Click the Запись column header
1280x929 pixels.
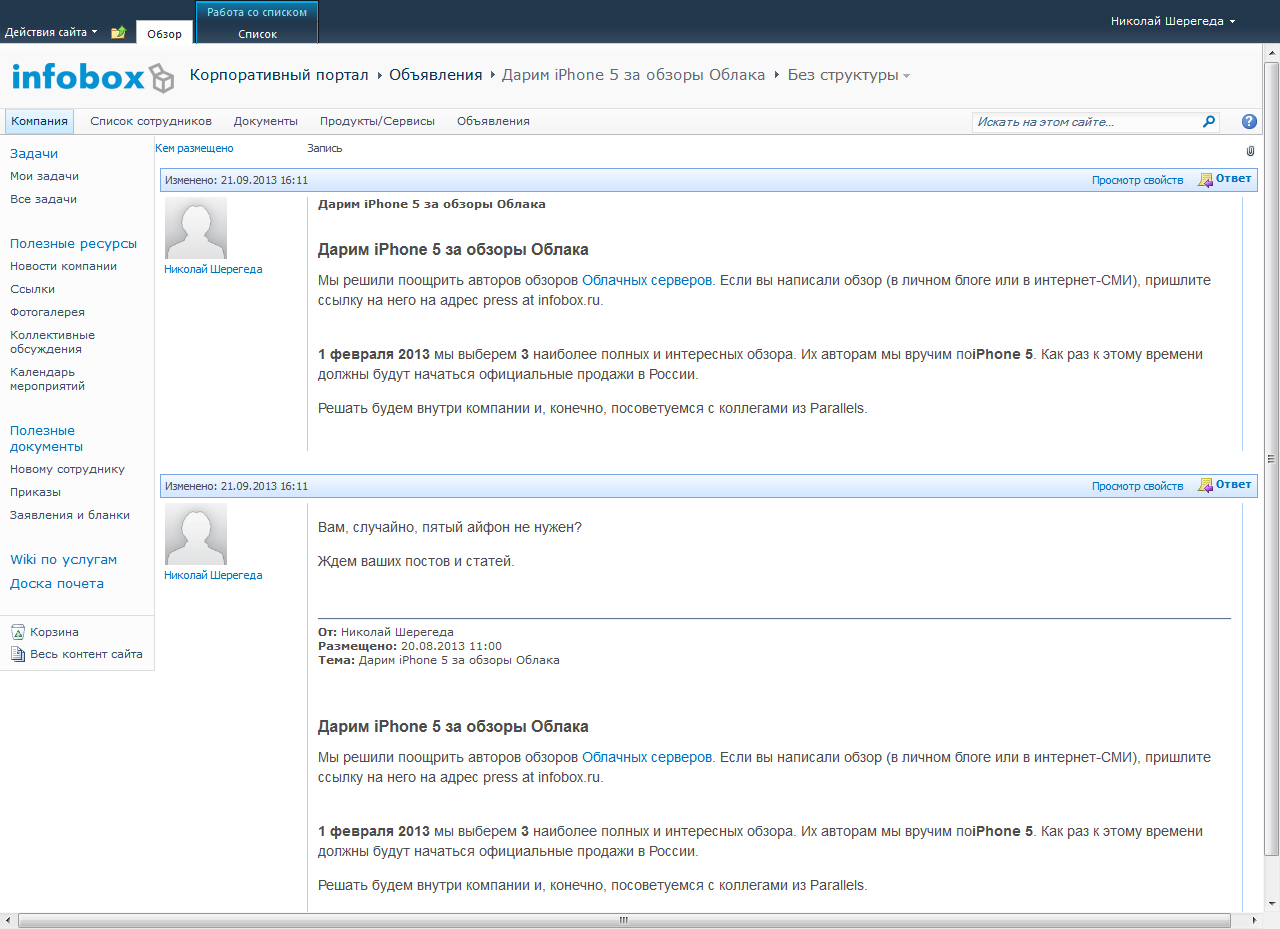325,148
